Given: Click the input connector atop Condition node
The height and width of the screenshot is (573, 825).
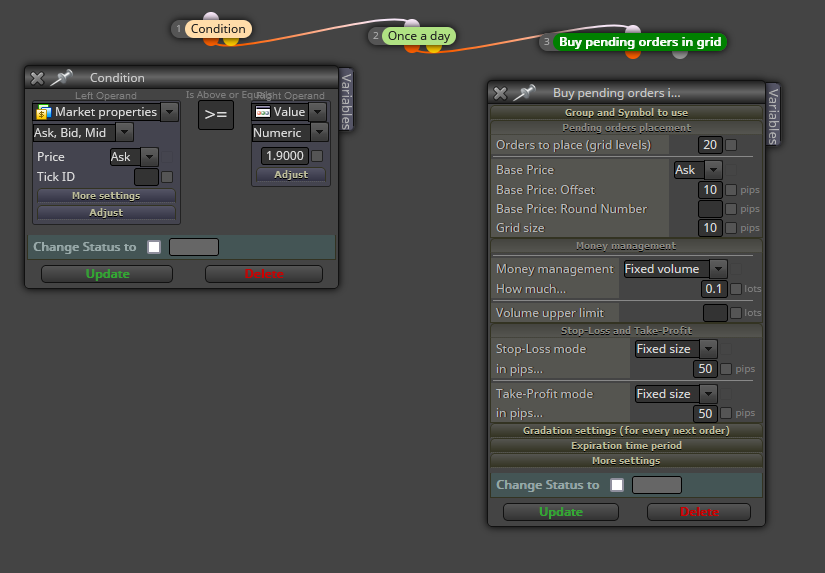Looking at the screenshot, I should coord(211,16).
